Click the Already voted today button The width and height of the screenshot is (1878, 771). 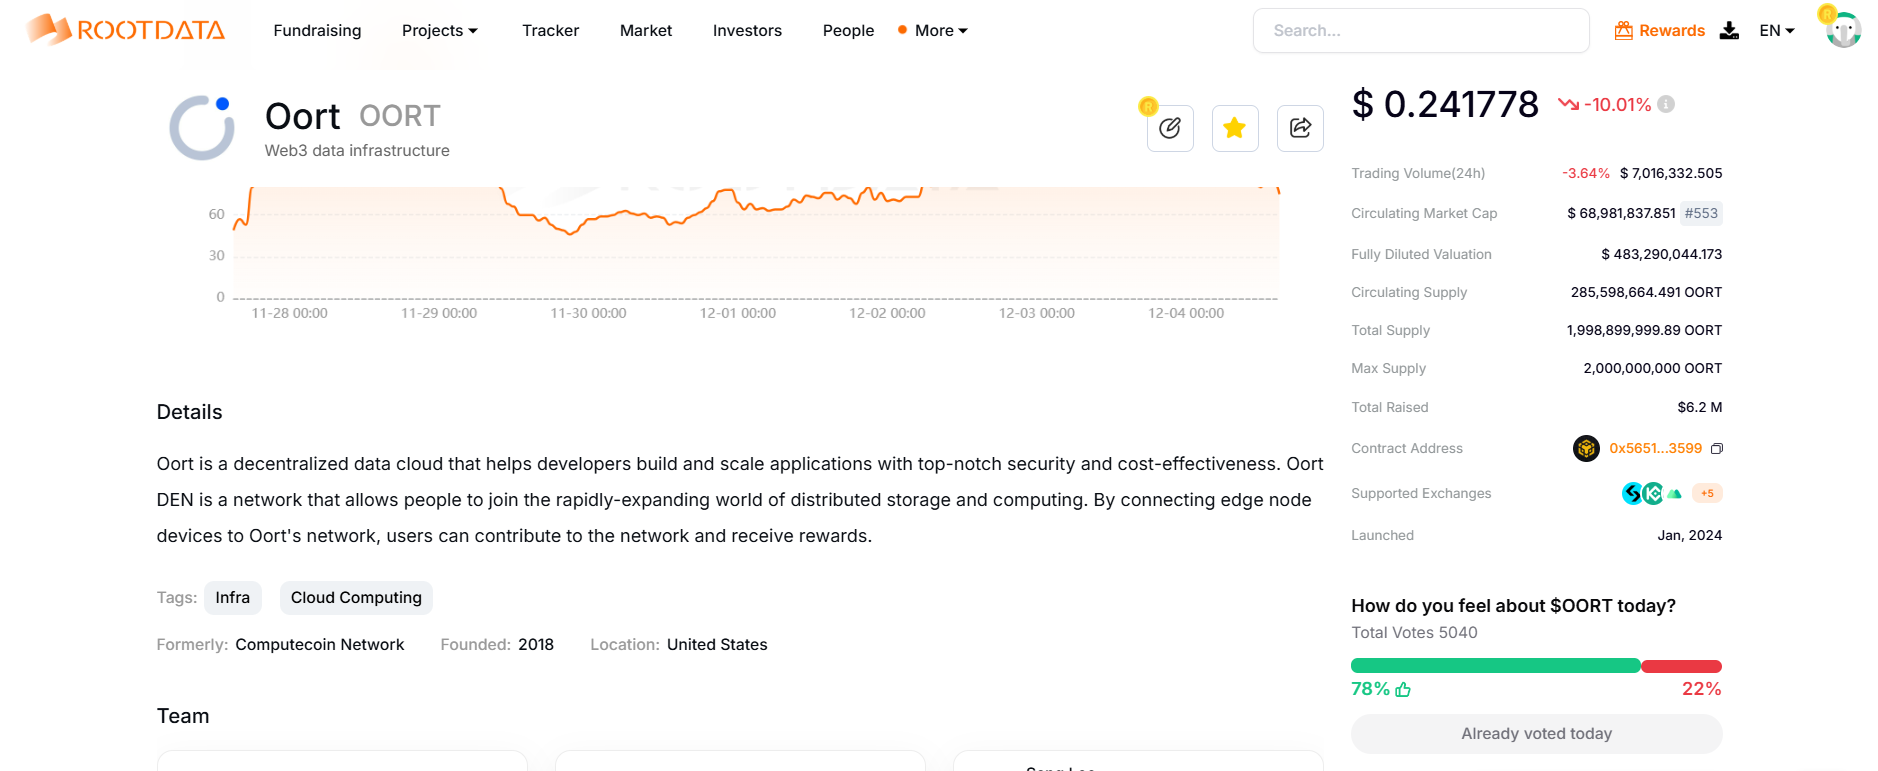[x=1536, y=734]
